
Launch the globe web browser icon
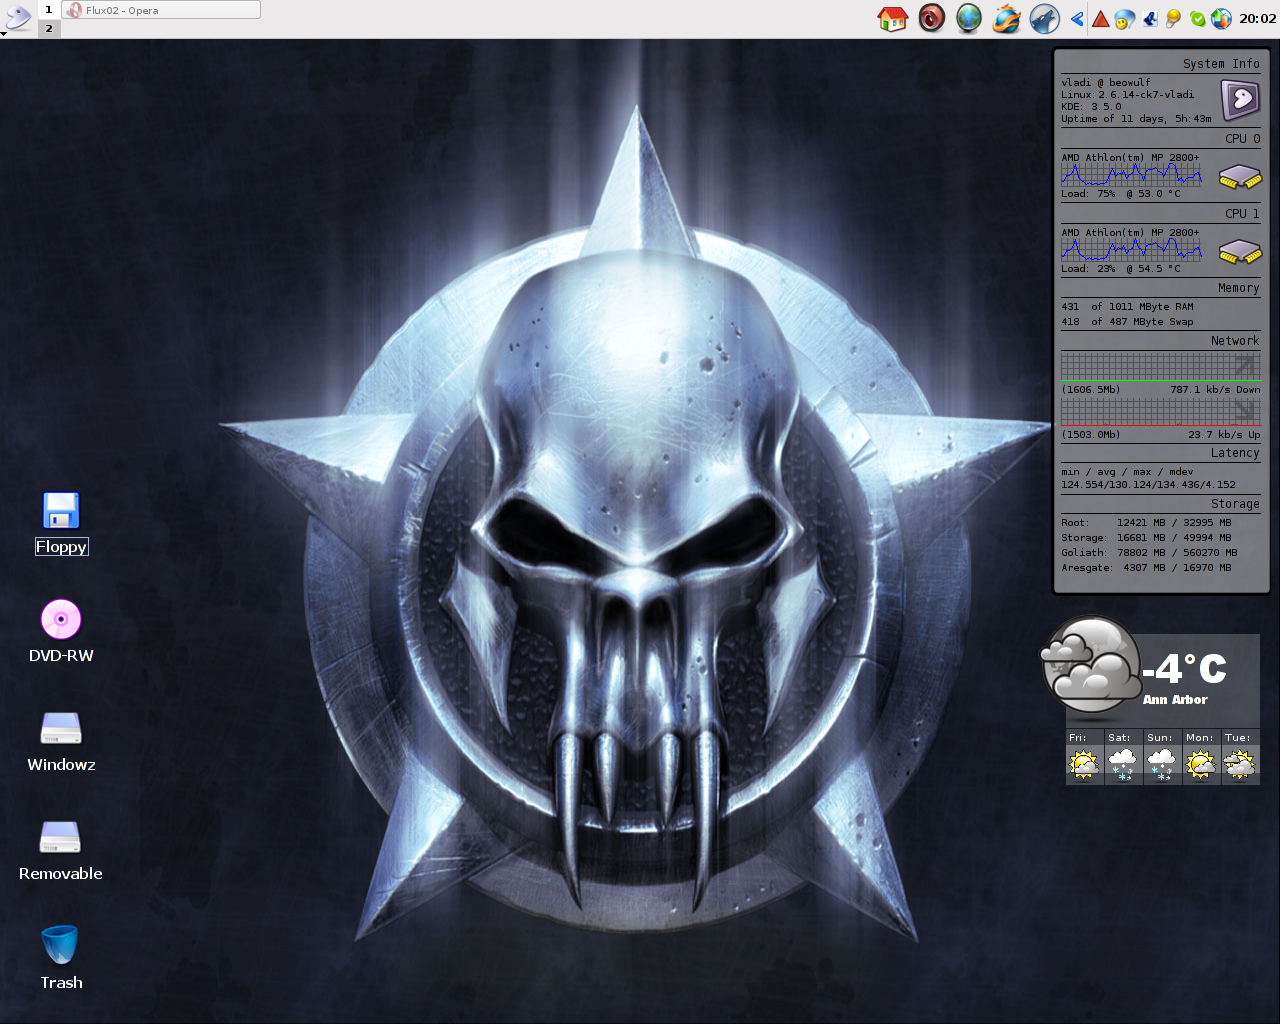coord(968,18)
